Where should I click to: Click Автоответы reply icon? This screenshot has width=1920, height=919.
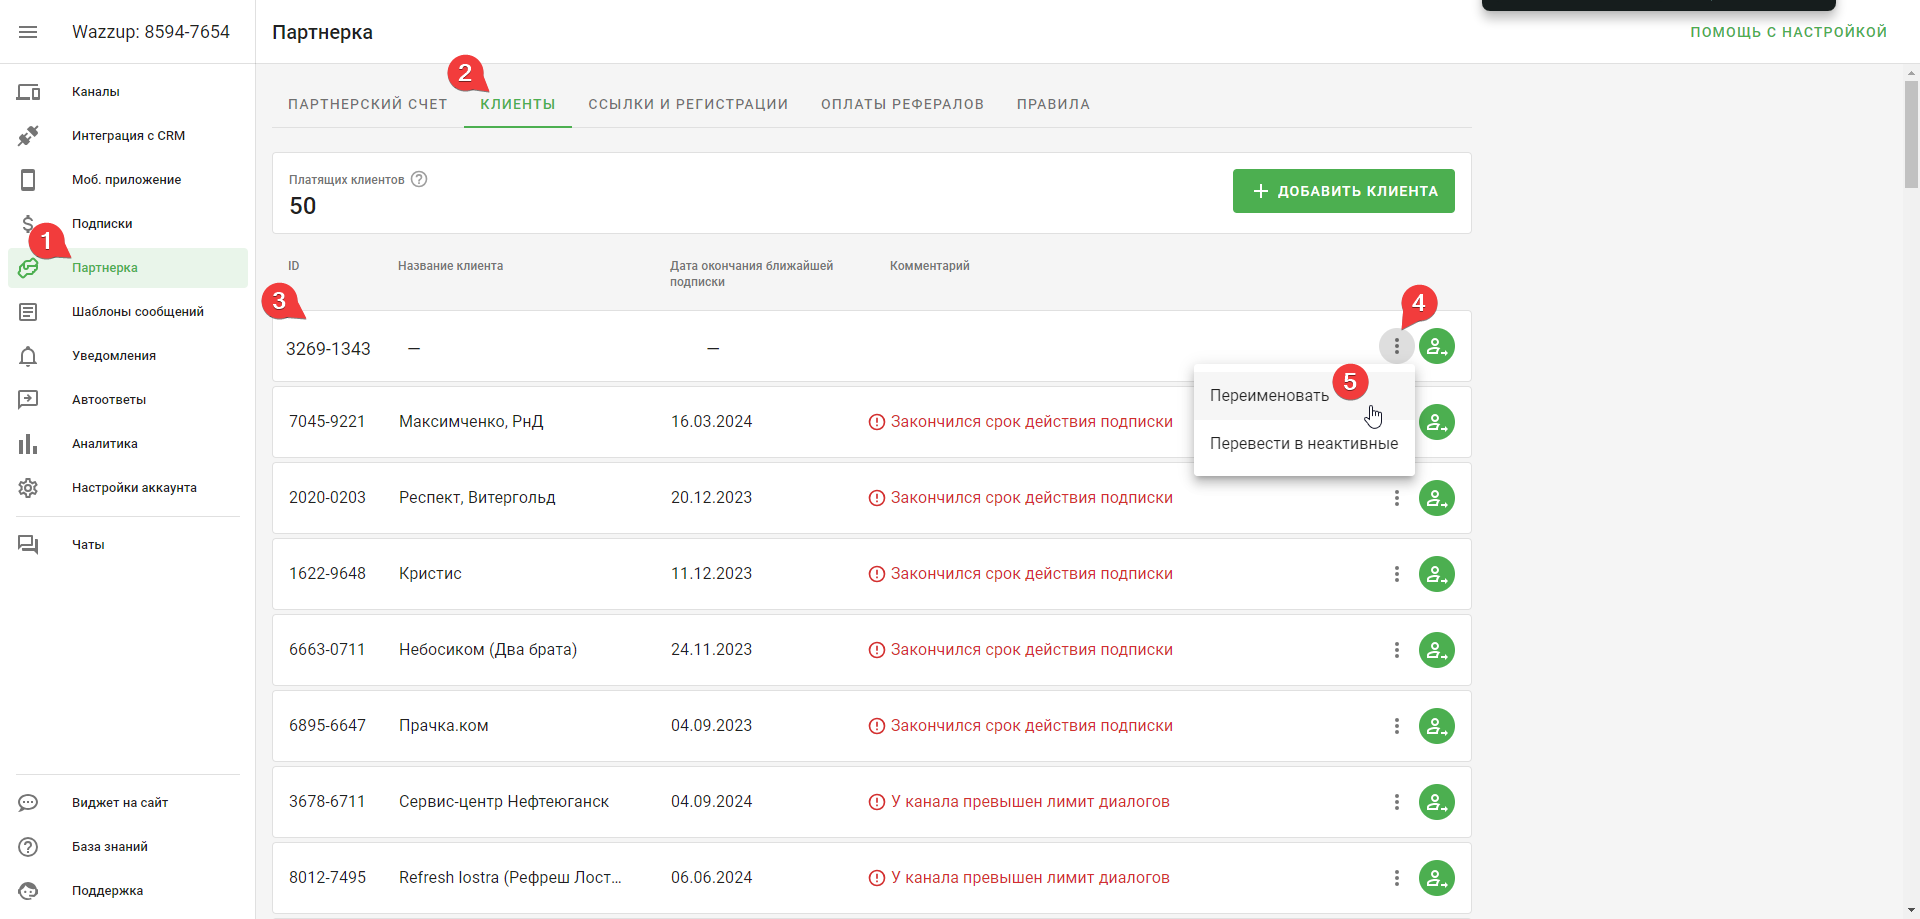pyautogui.click(x=28, y=400)
